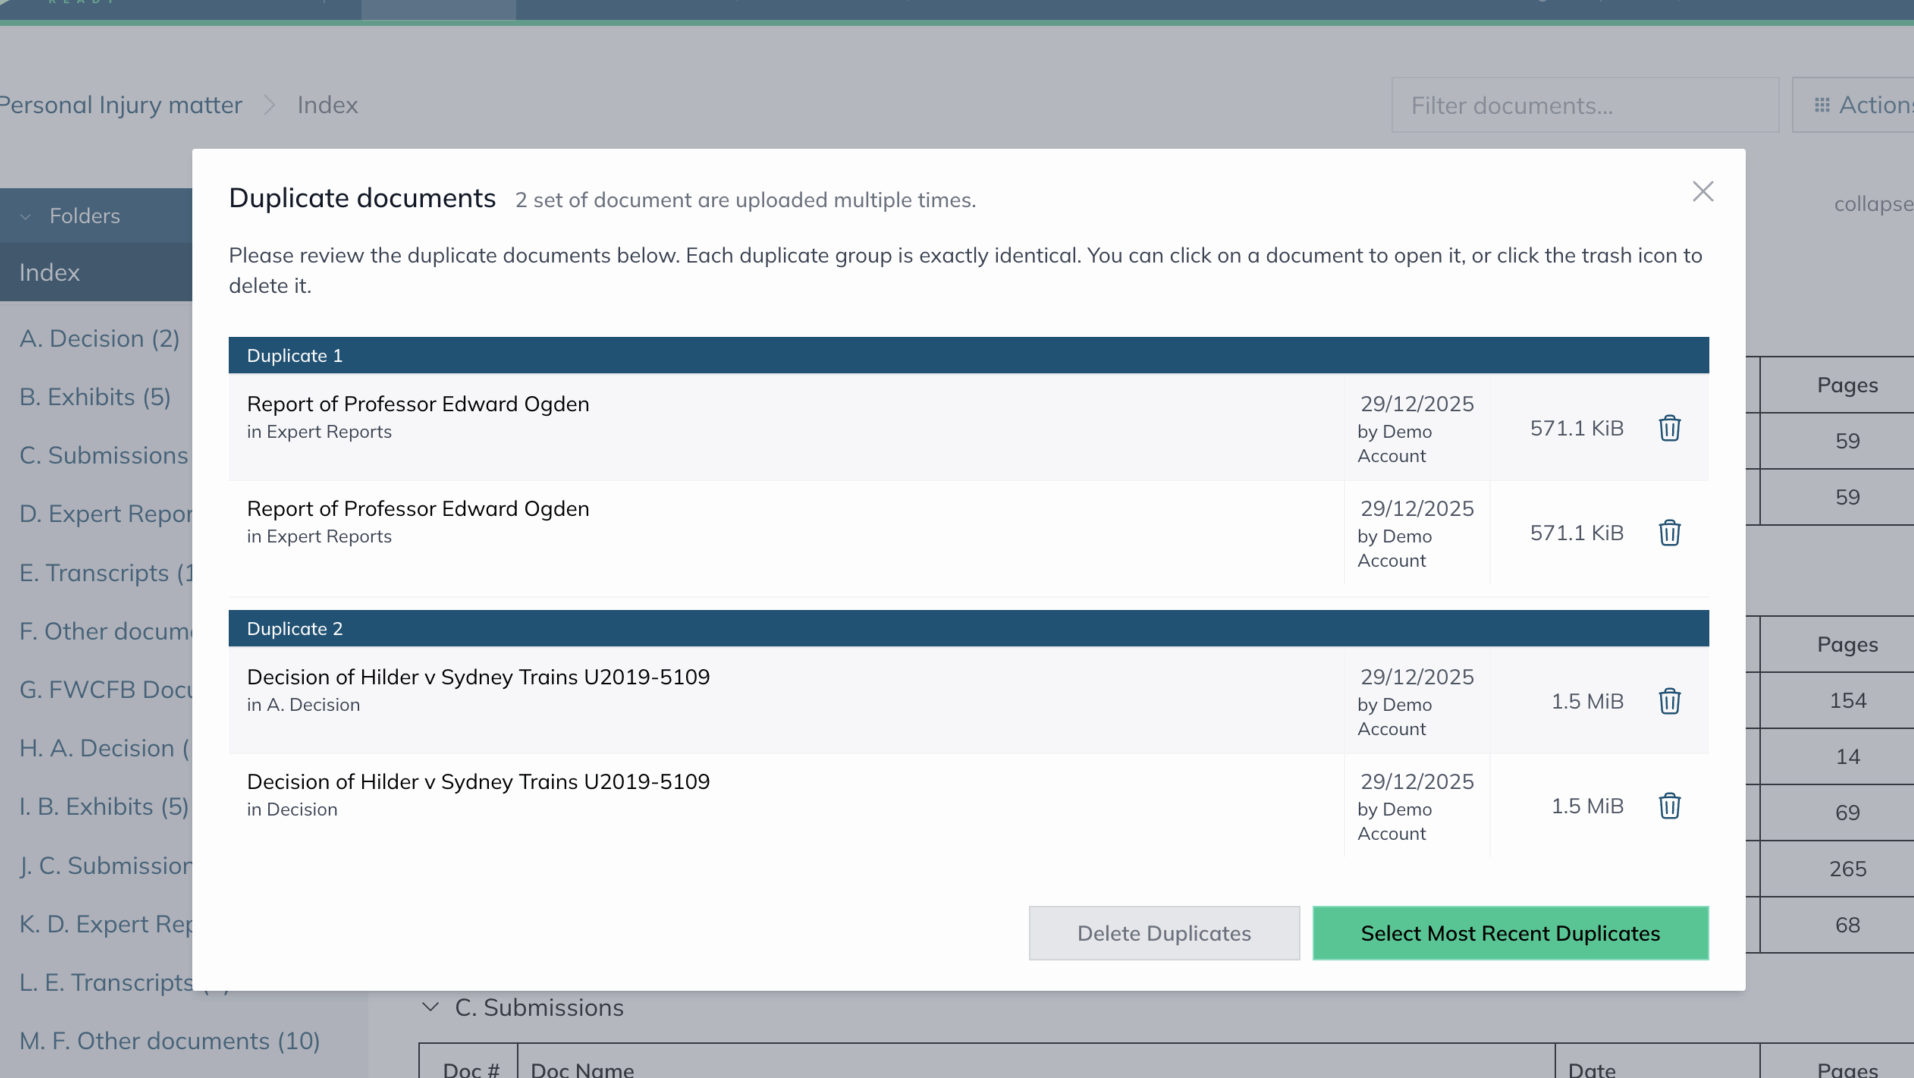Click the Actions grid icon

pyautogui.click(x=1822, y=105)
